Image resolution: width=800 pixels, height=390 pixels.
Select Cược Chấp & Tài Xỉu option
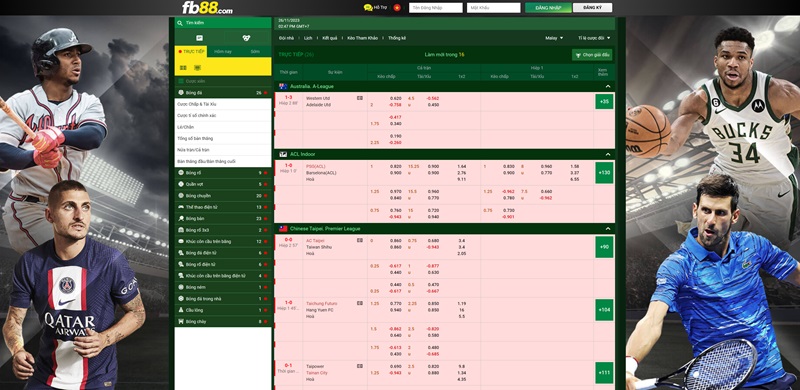pyautogui.click(x=223, y=104)
